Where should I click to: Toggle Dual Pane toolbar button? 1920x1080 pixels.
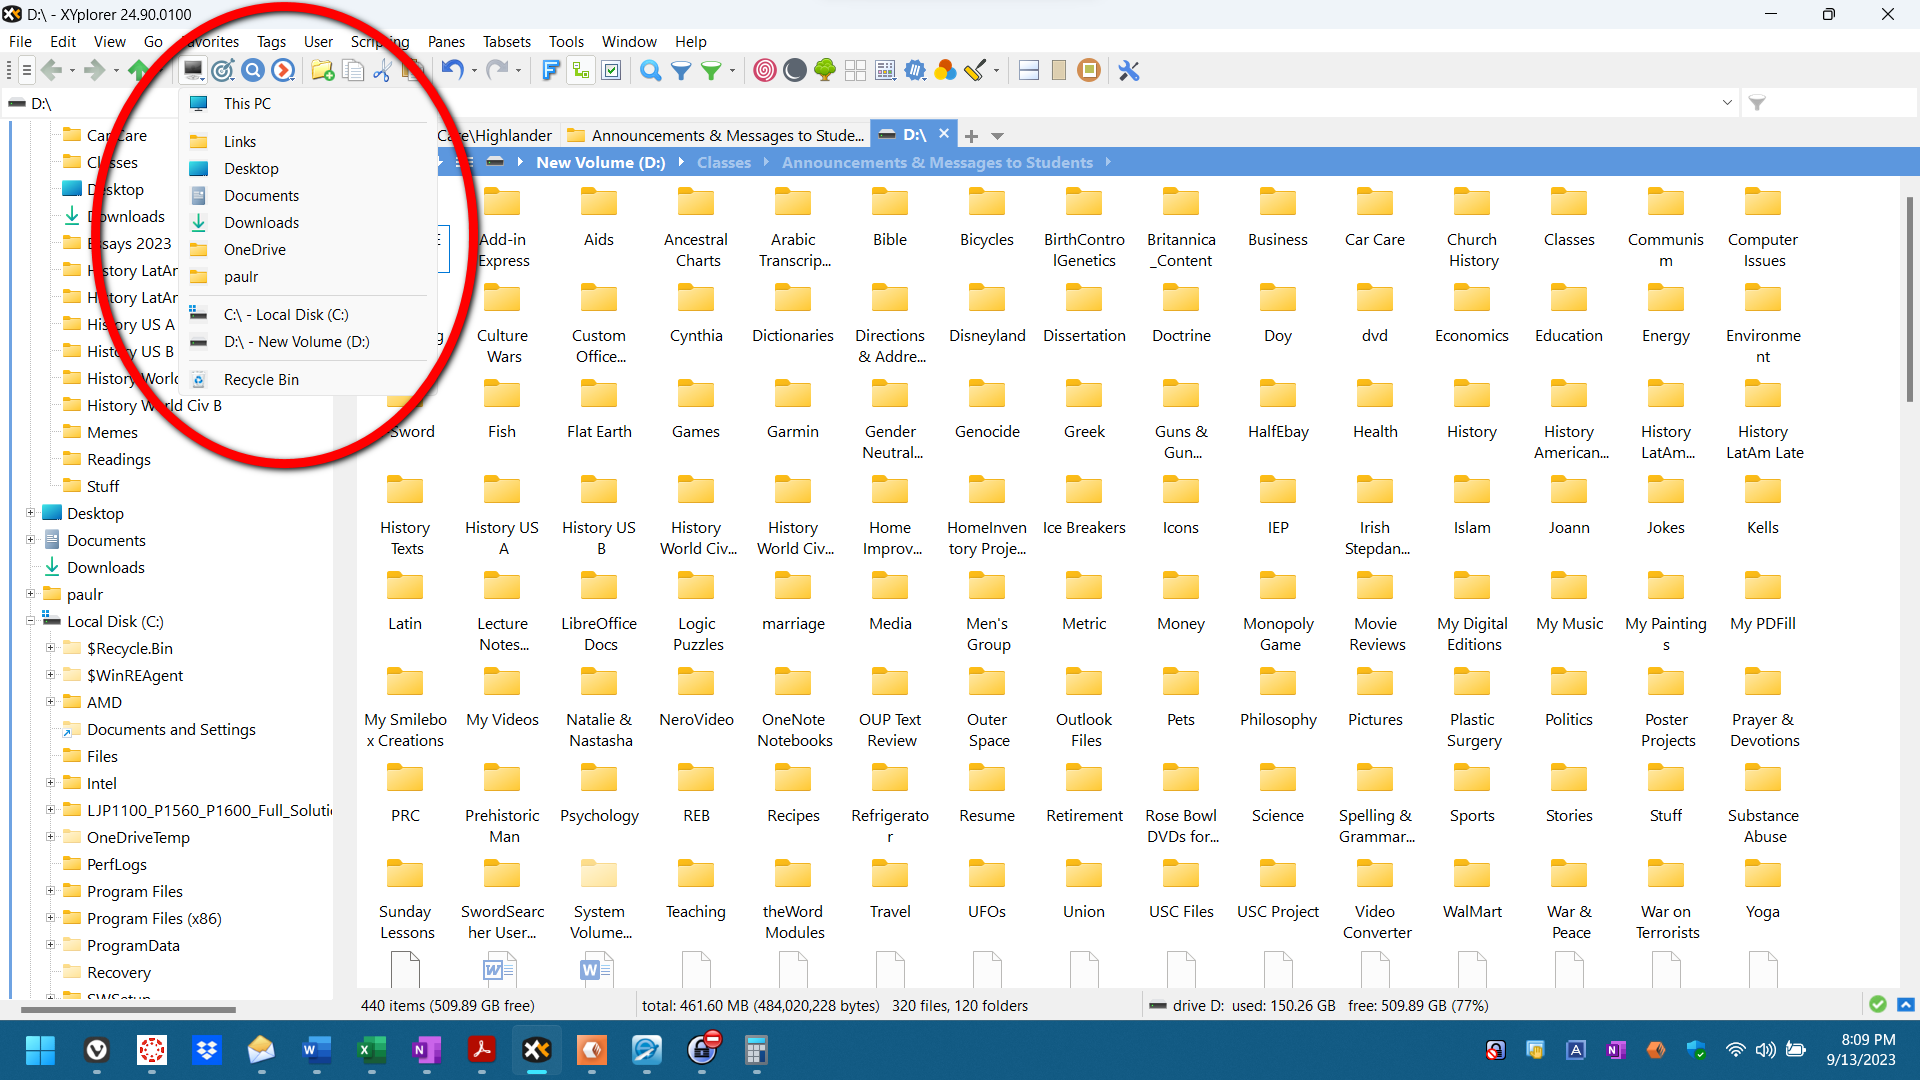1029,70
